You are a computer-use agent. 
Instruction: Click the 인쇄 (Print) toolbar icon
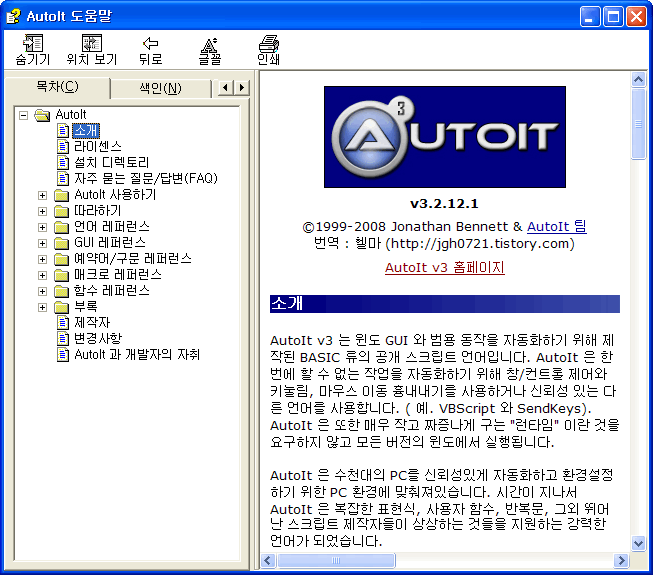click(x=269, y=43)
